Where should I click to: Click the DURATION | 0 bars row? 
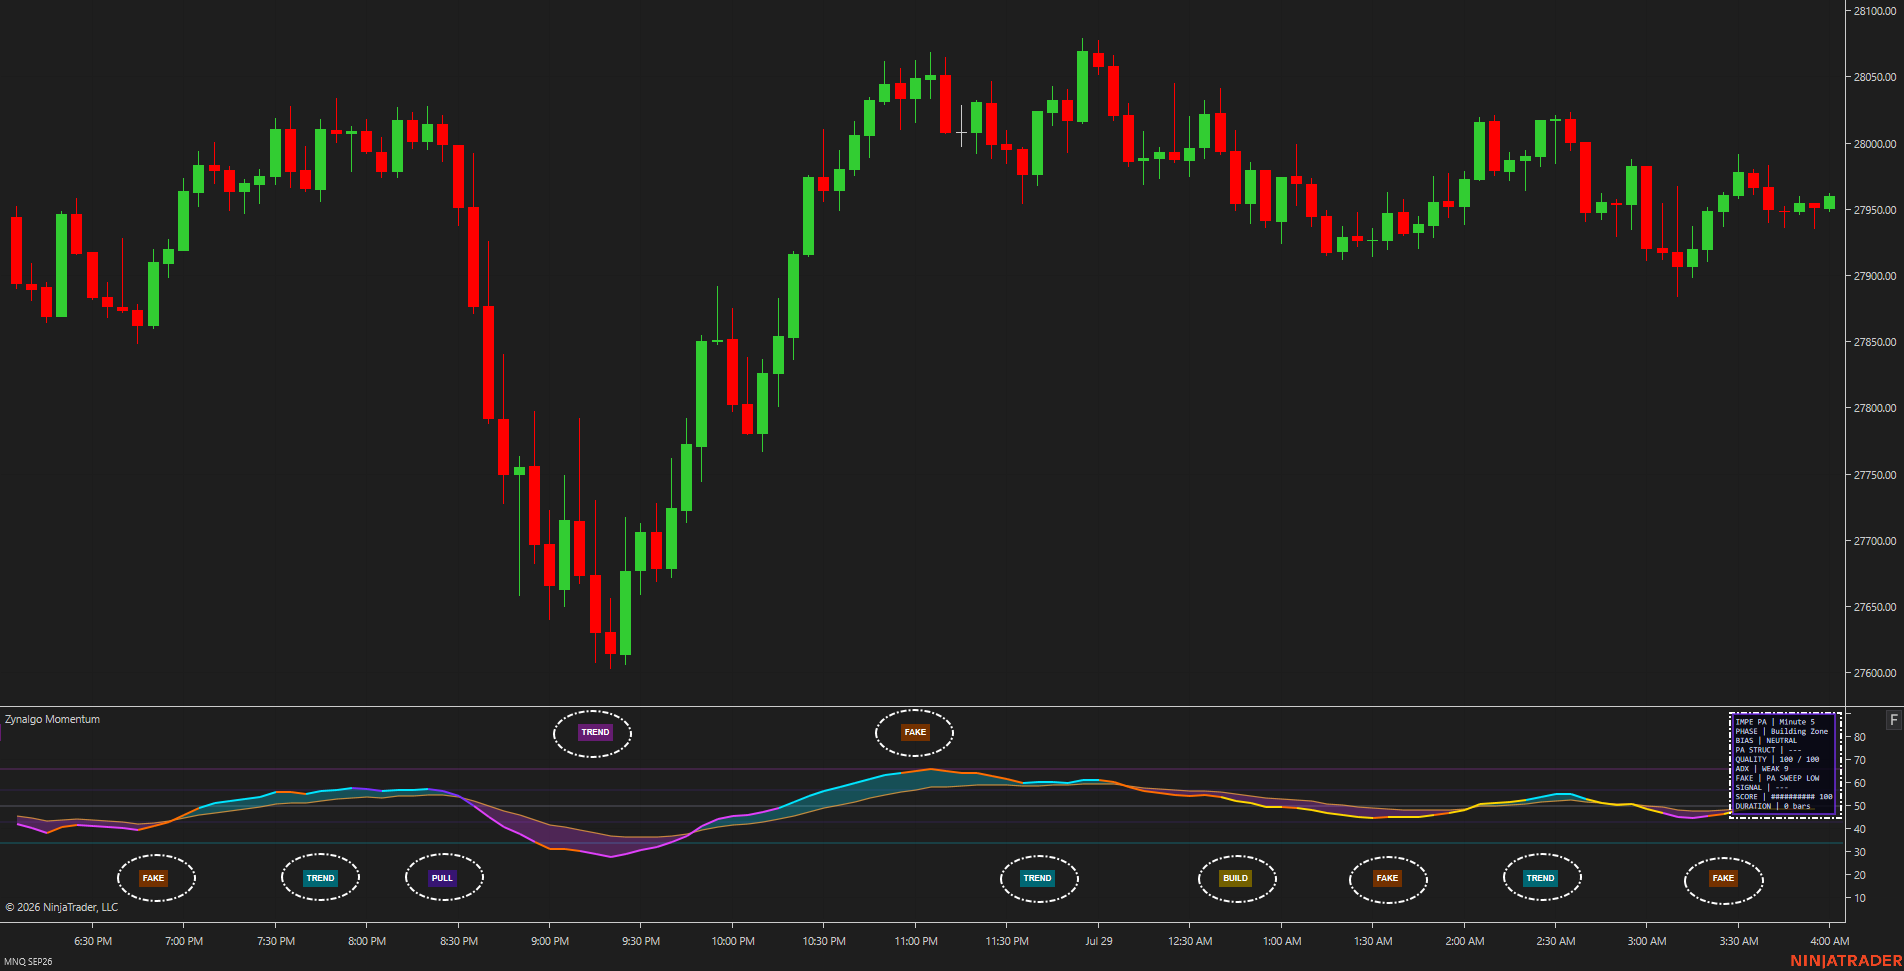coord(1773,806)
